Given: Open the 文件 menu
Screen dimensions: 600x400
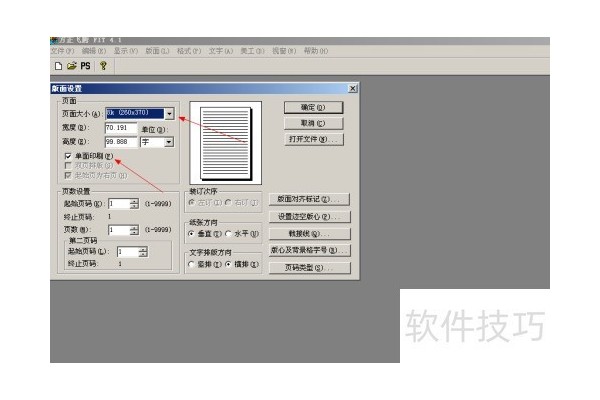Looking at the screenshot, I should pos(62,51).
